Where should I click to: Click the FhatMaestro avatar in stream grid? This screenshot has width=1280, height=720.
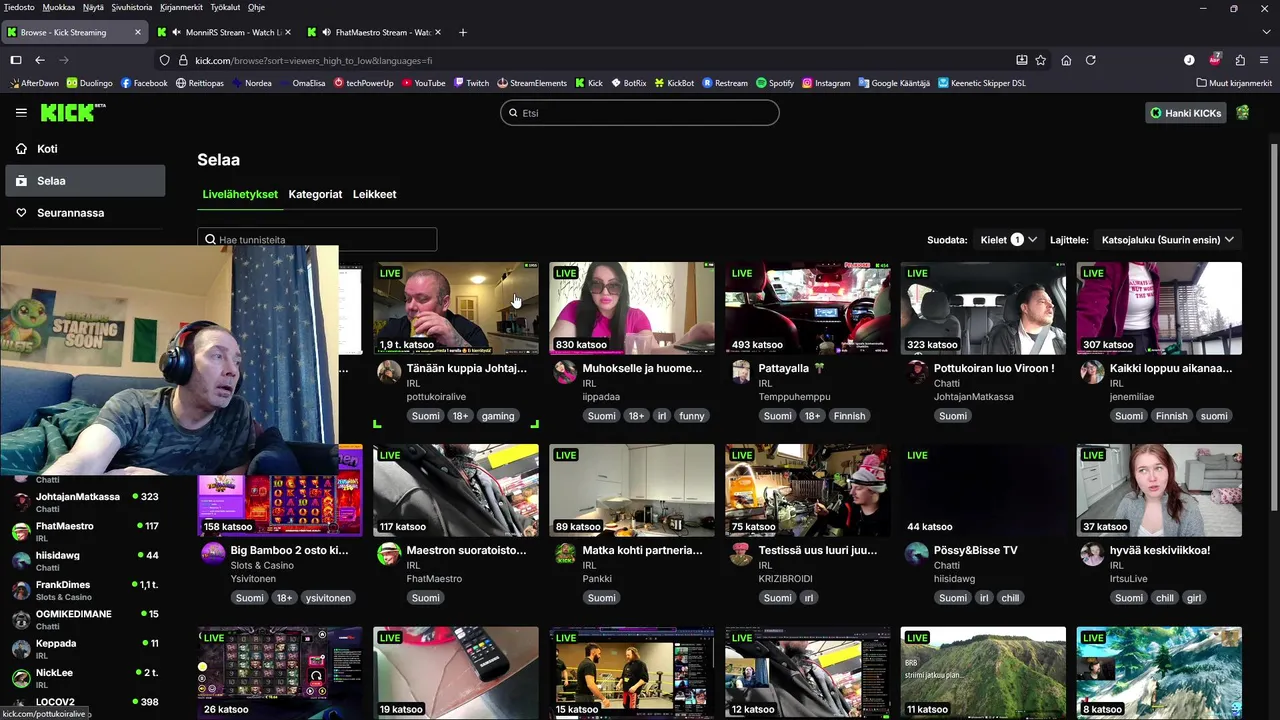click(x=389, y=555)
